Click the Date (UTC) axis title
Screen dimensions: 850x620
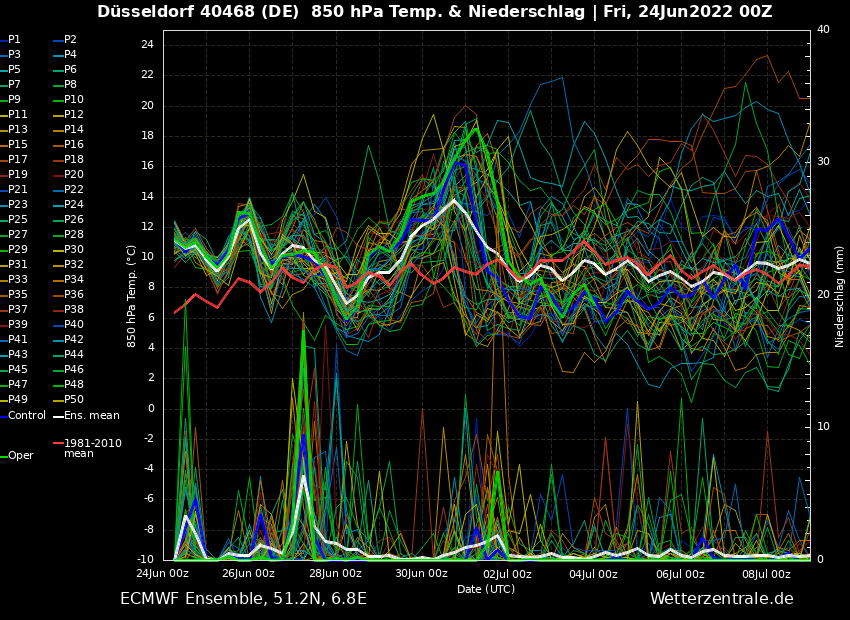pos(486,589)
